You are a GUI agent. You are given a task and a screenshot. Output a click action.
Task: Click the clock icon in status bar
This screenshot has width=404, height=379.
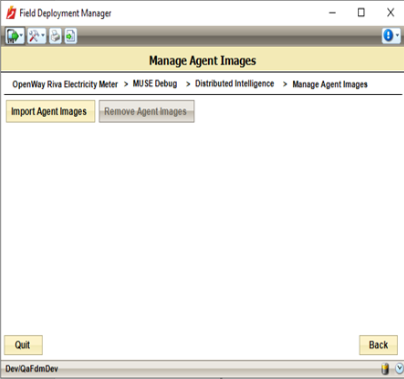coord(399,368)
